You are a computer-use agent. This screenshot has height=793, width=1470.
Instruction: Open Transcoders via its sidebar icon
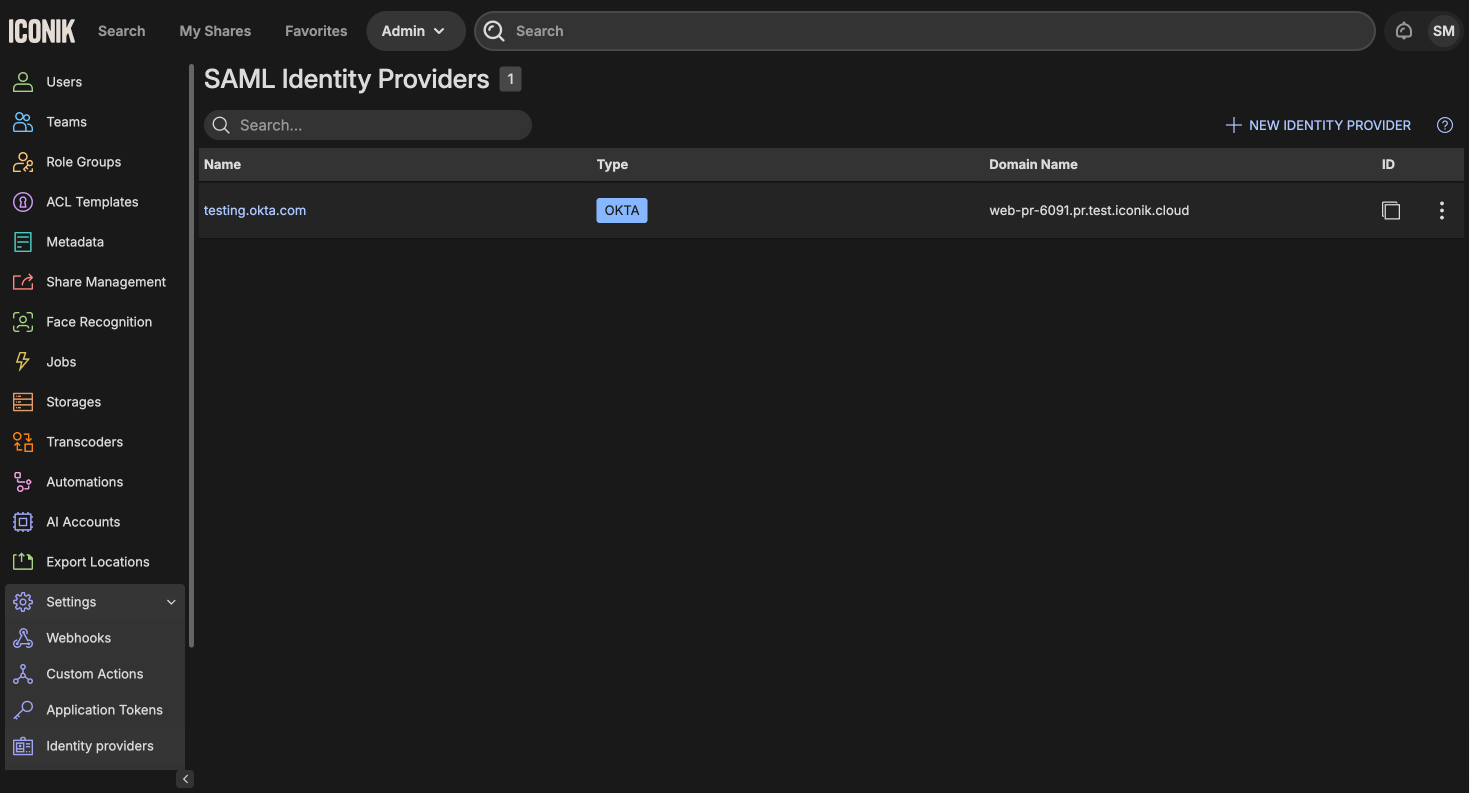pyautogui.click(x=22, y=442)
